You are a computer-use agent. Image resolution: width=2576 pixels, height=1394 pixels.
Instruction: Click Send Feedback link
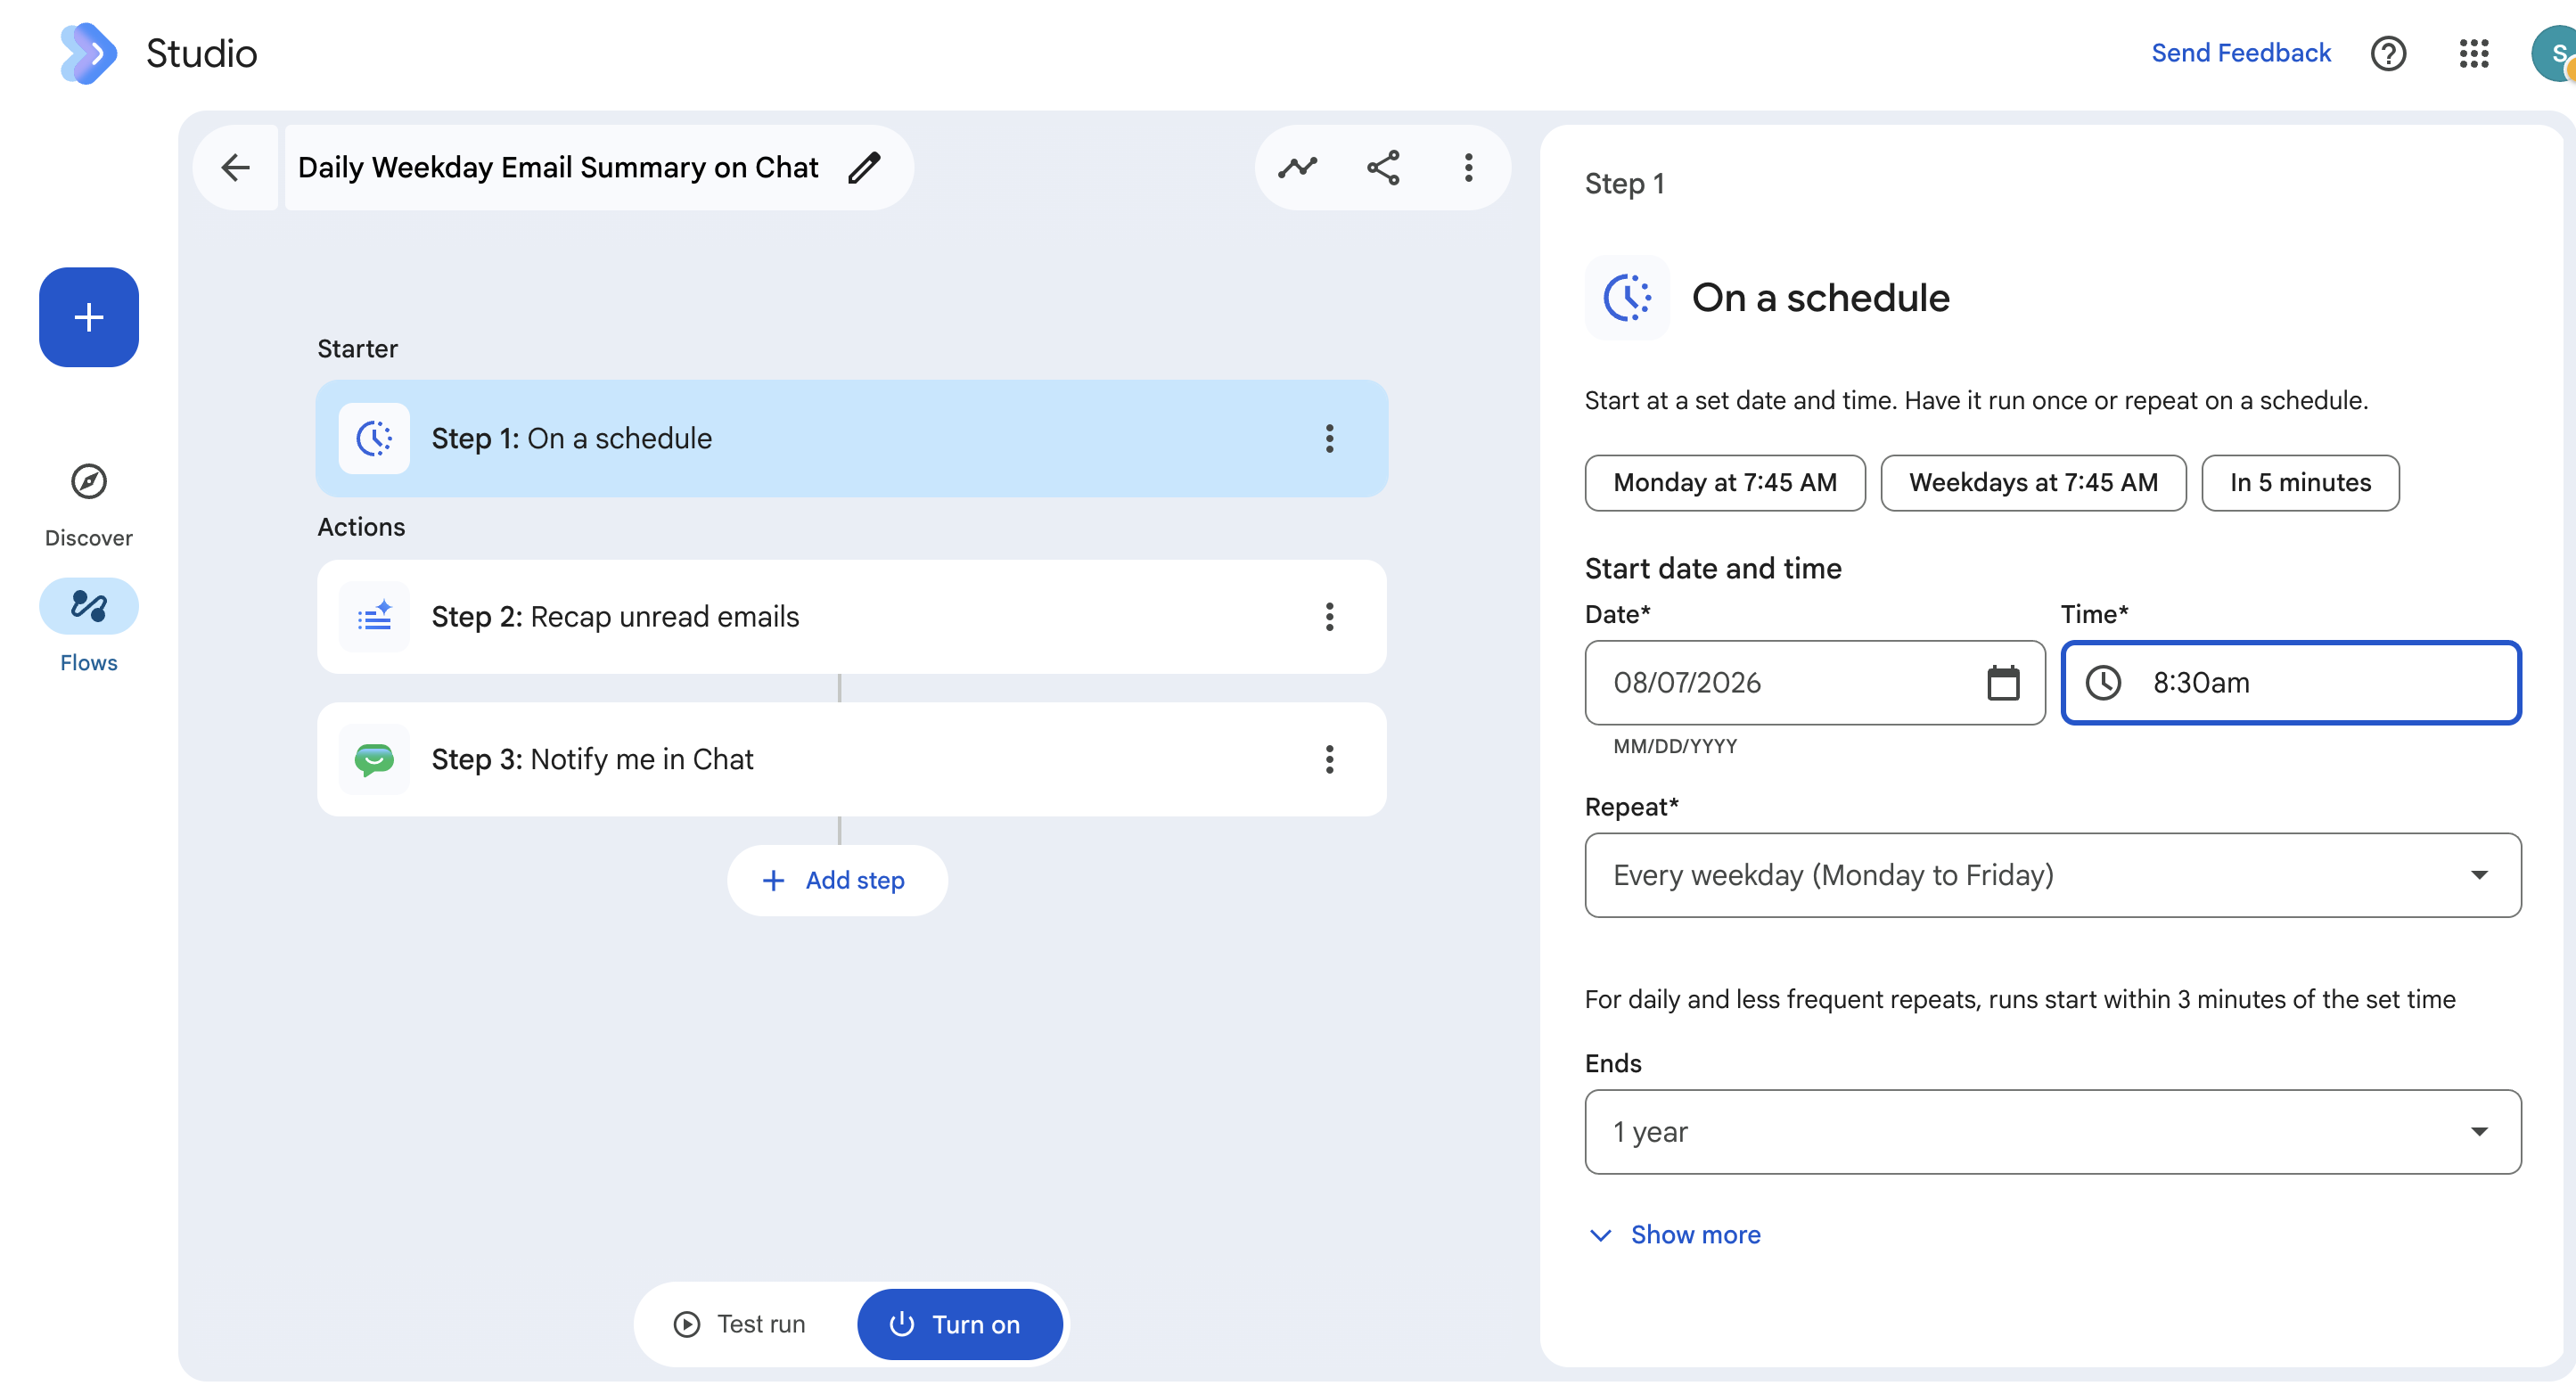point(2240,53)
